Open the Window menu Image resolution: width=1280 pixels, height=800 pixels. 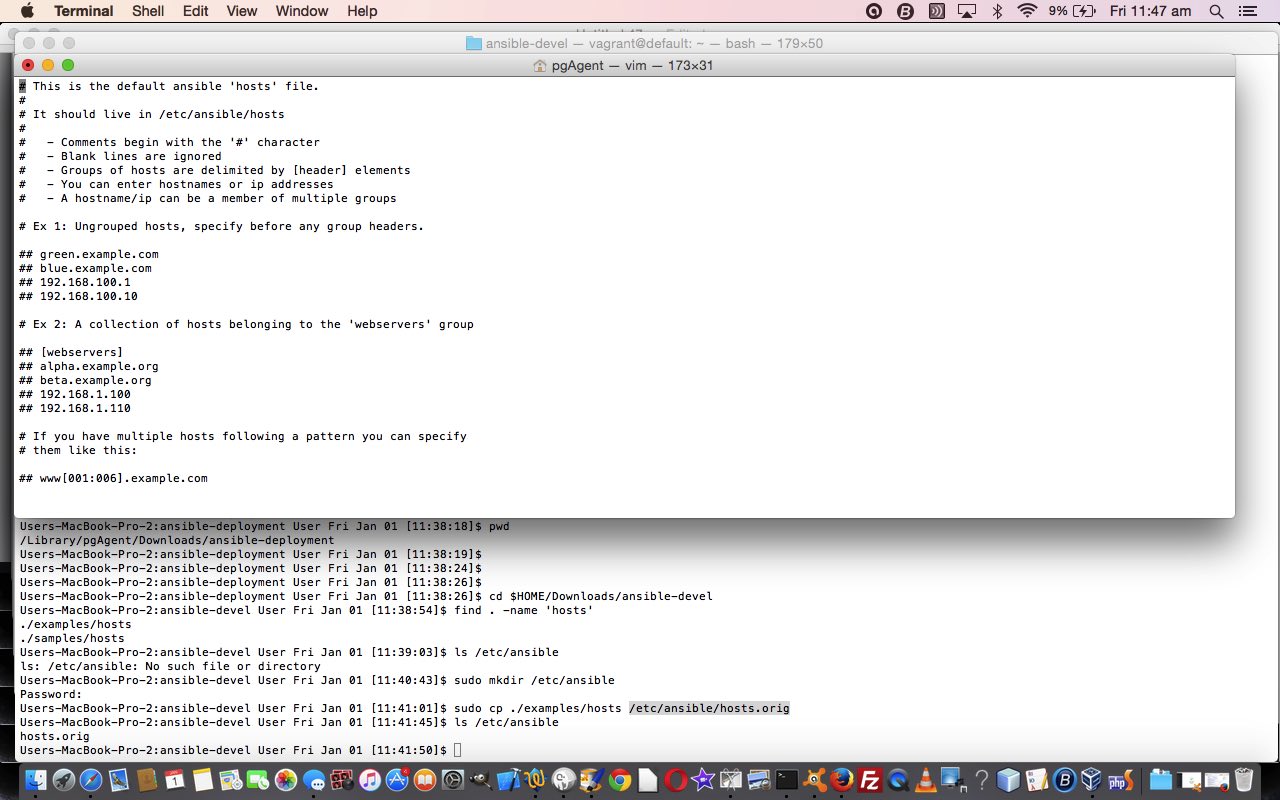click(x=301, y=11)
